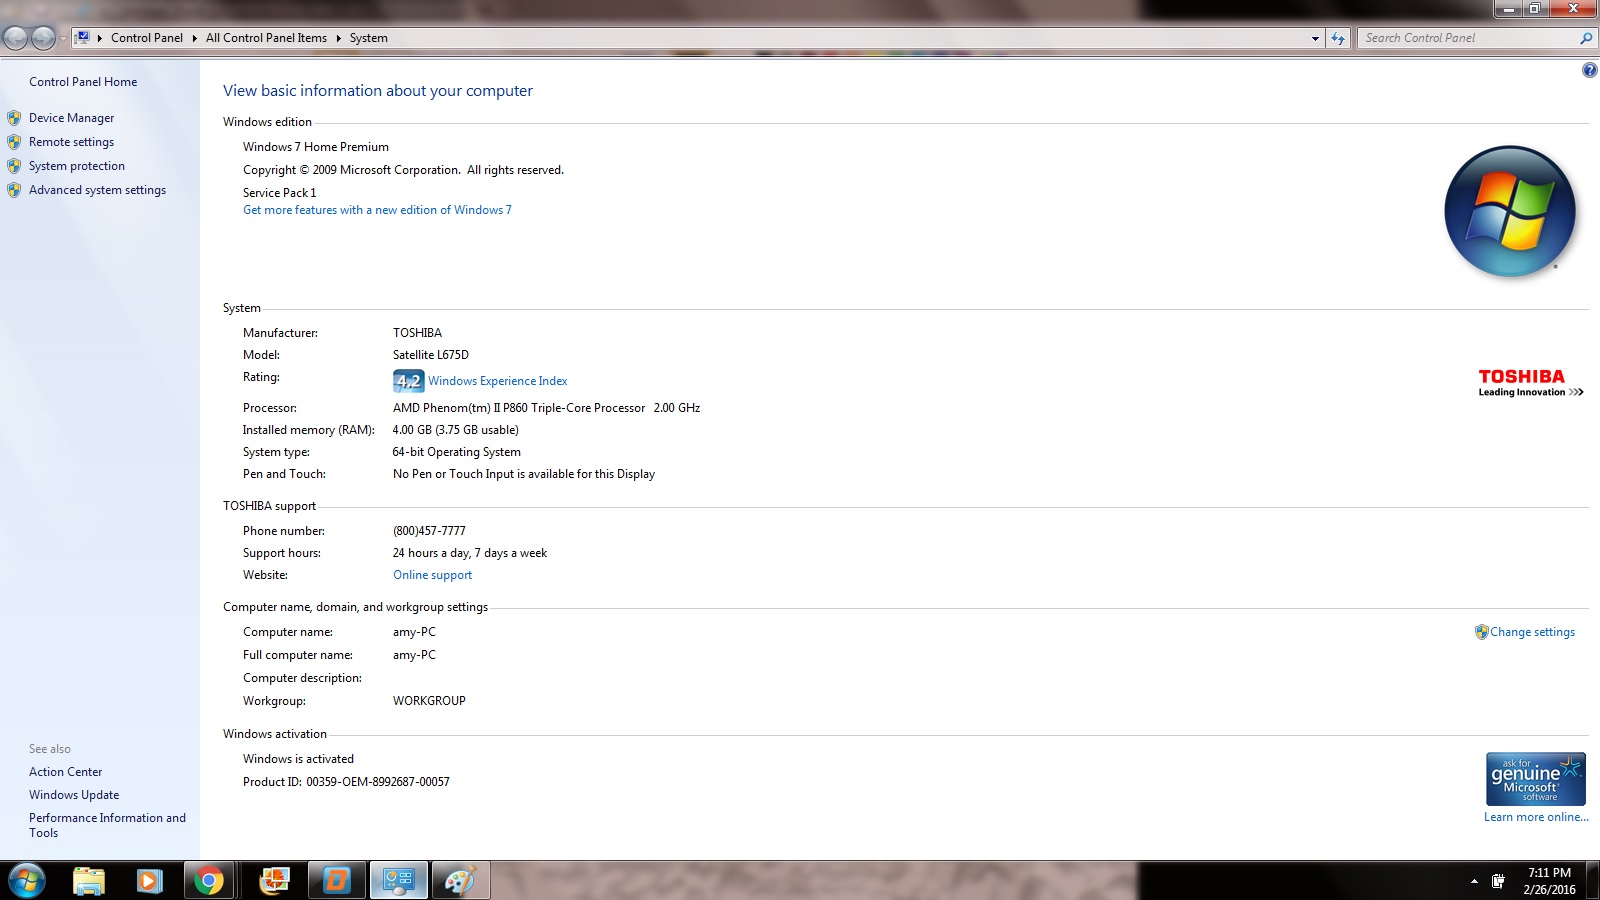
Task: Click the Change settings link
Action: click(x=1532, y=632)
